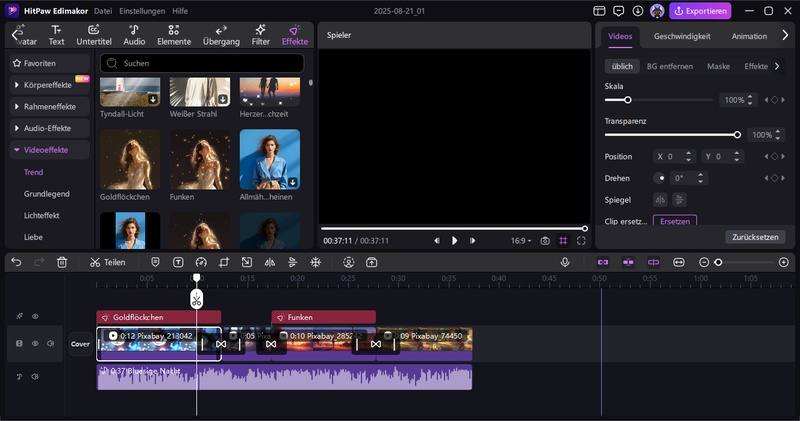Viewport: 800px width, 421px height.
Task: Select the Goldflöckchen effect thumbnail
Action: (x=130, y=160)
